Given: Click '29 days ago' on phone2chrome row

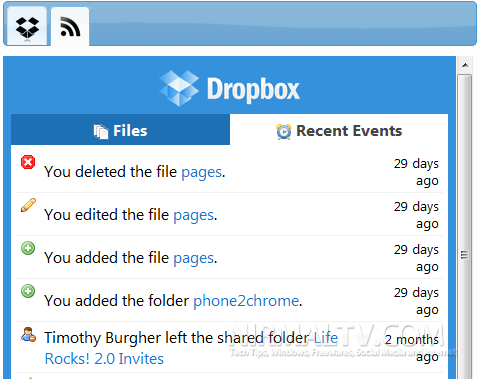Looking at the screenshot, I should (416, 301).
